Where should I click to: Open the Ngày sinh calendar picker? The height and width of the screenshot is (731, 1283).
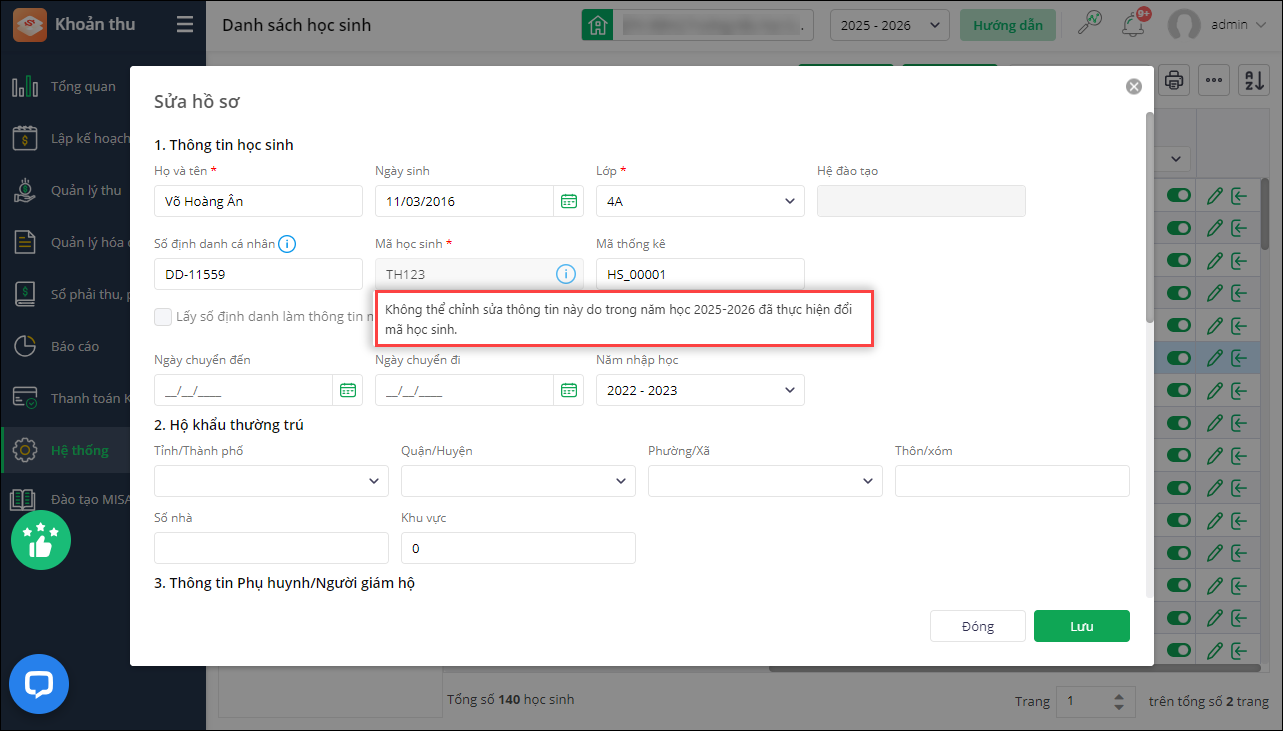point(569,201)
